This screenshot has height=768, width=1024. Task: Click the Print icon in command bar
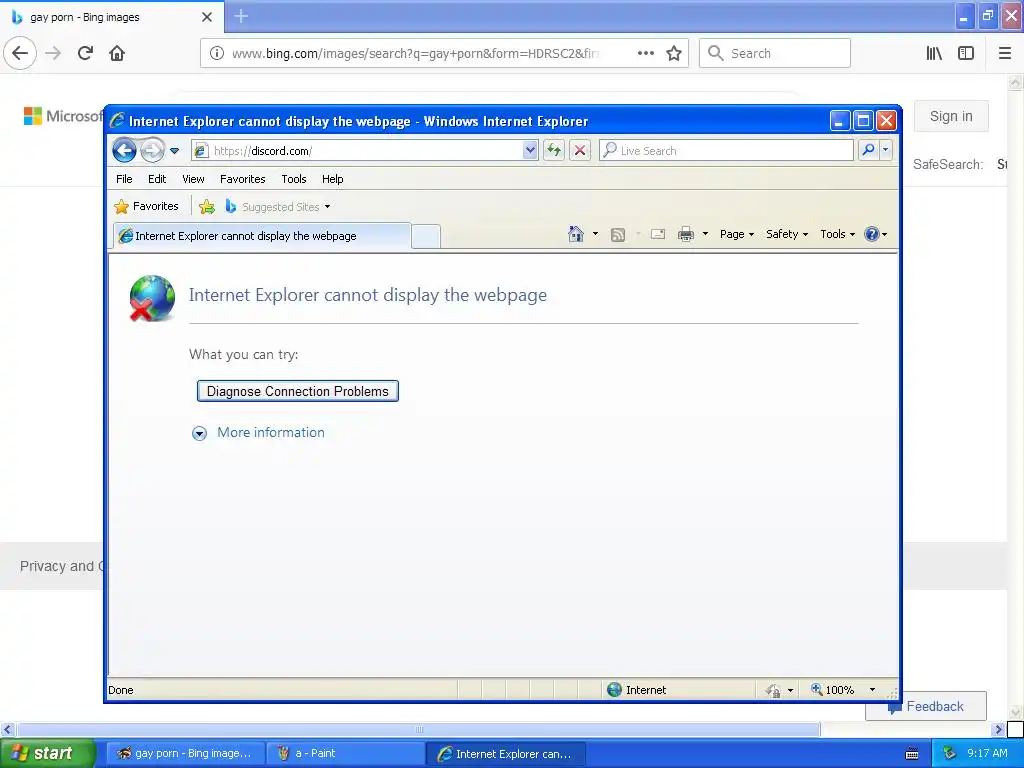pyautogui.click(x=686, y=234)
